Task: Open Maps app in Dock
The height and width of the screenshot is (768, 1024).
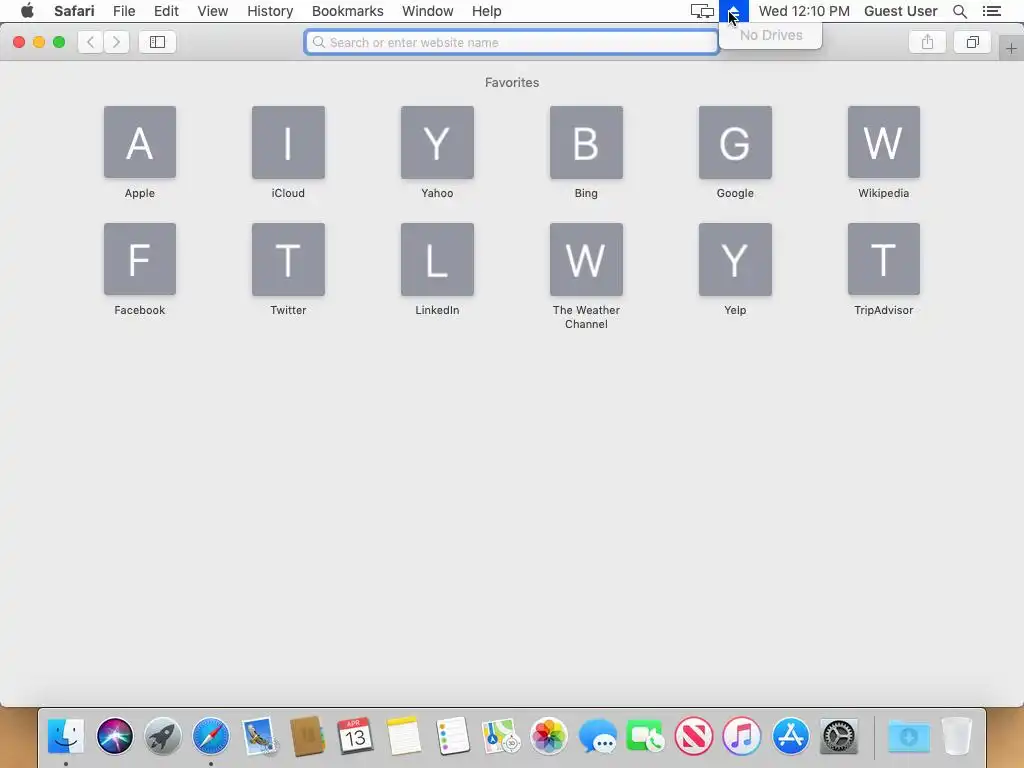Action: [x=500, y=736]
